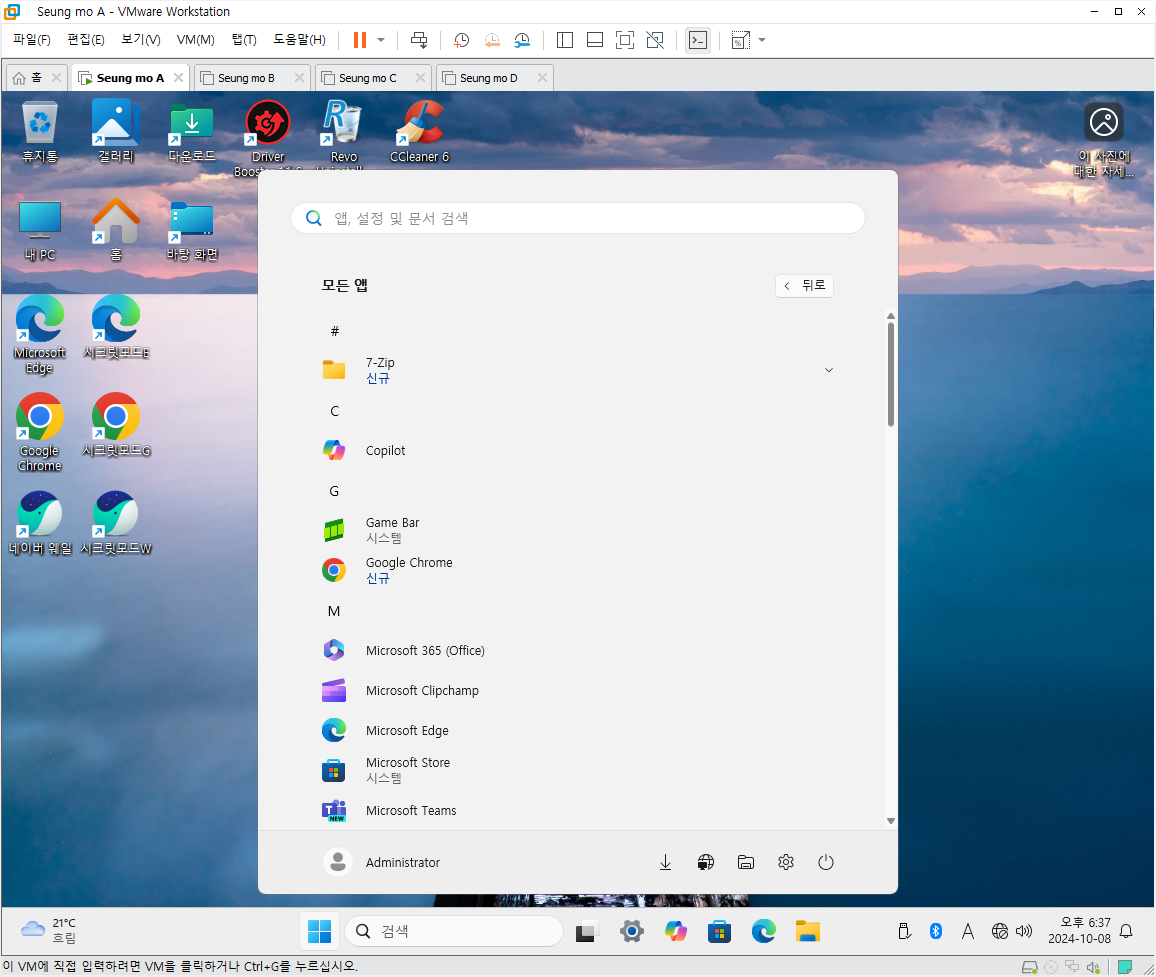This screenshot has height=977, width=1156.
Task: Open Microsoft Clipchamp in app list
Action: pyautogui.click(x=578, y=690)
